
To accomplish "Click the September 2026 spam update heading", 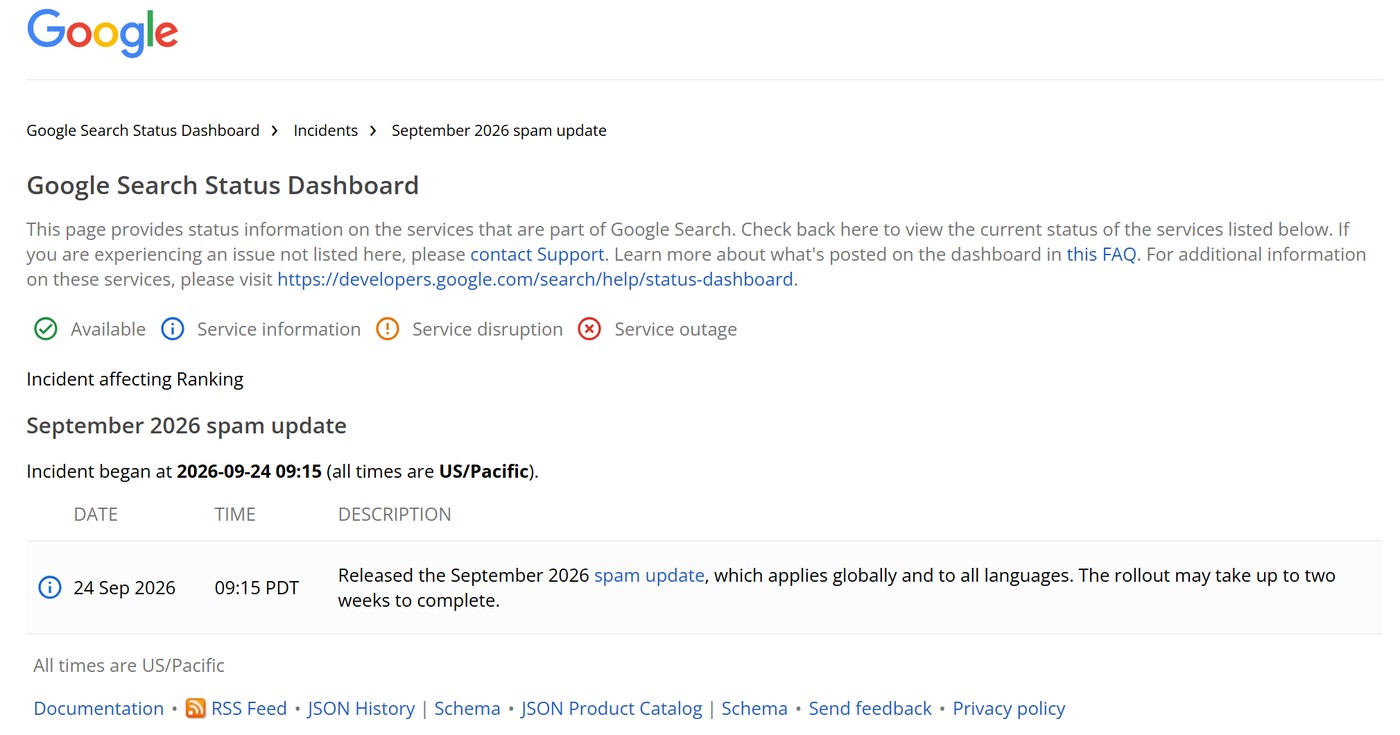I will (x=187, y=425).
